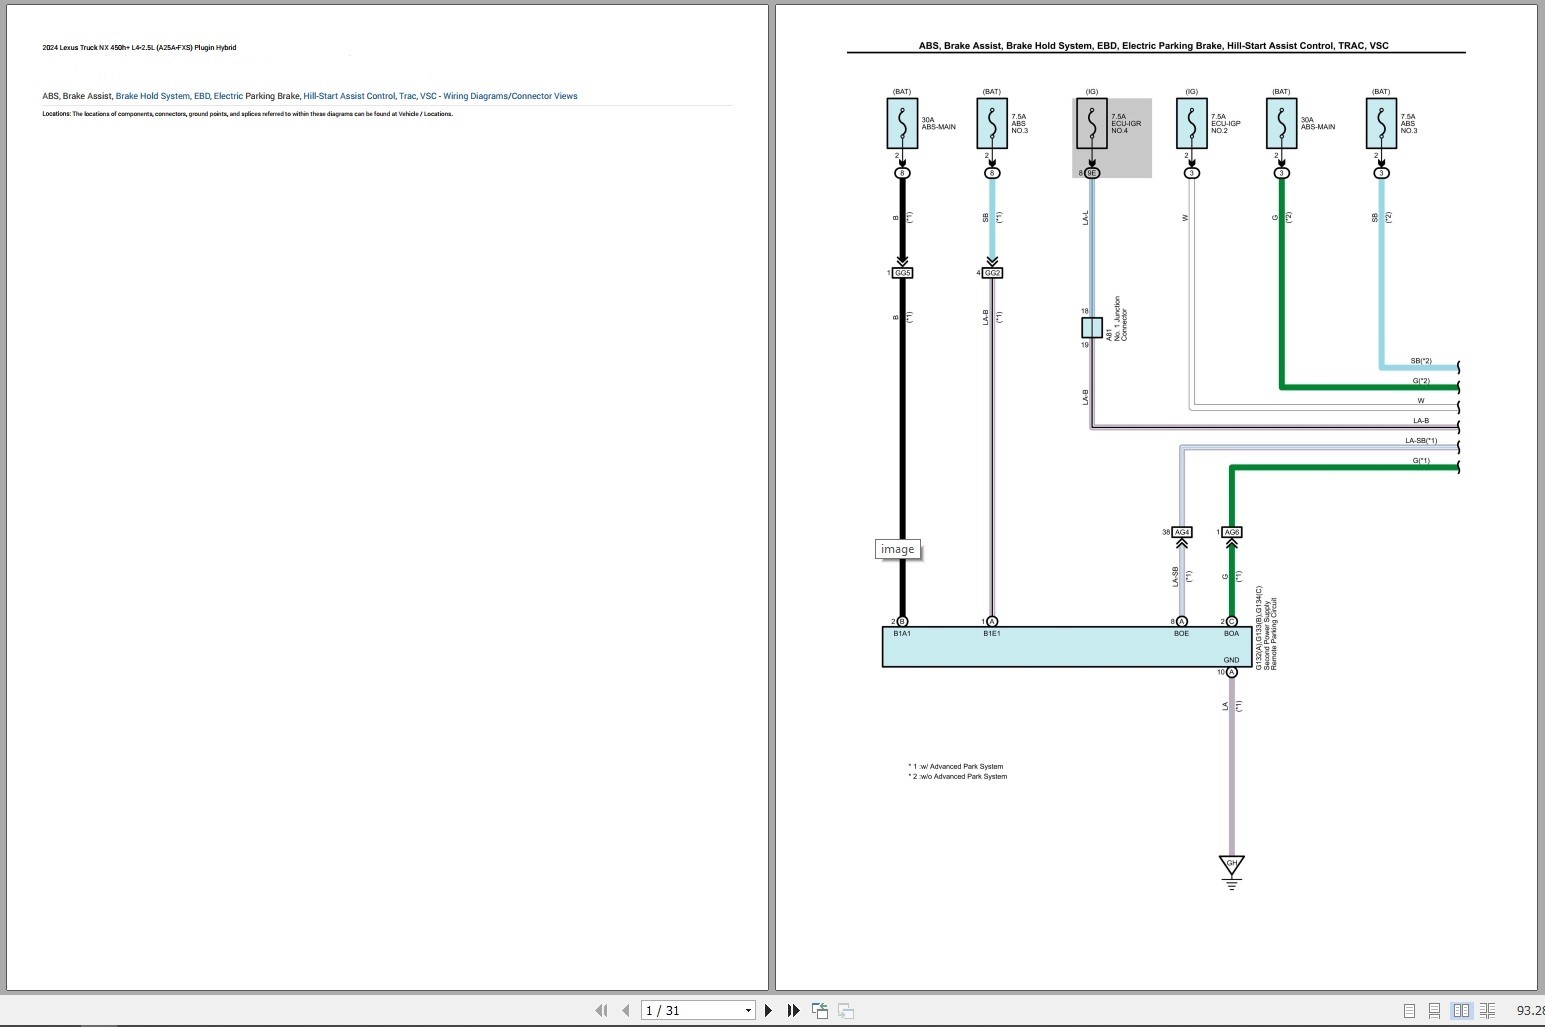Image resolution: width=1545 pixels, height=1027 pixels.
Task: Open the Brake Hold System link
Action: coord(152,95)
